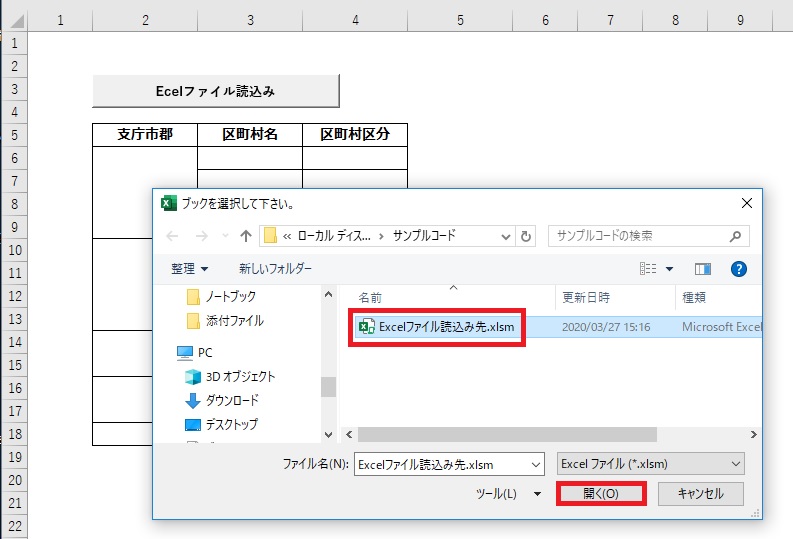Select the 区町村区分 header cell
Screen dimensions: 793x539
(x=355, y=134)
